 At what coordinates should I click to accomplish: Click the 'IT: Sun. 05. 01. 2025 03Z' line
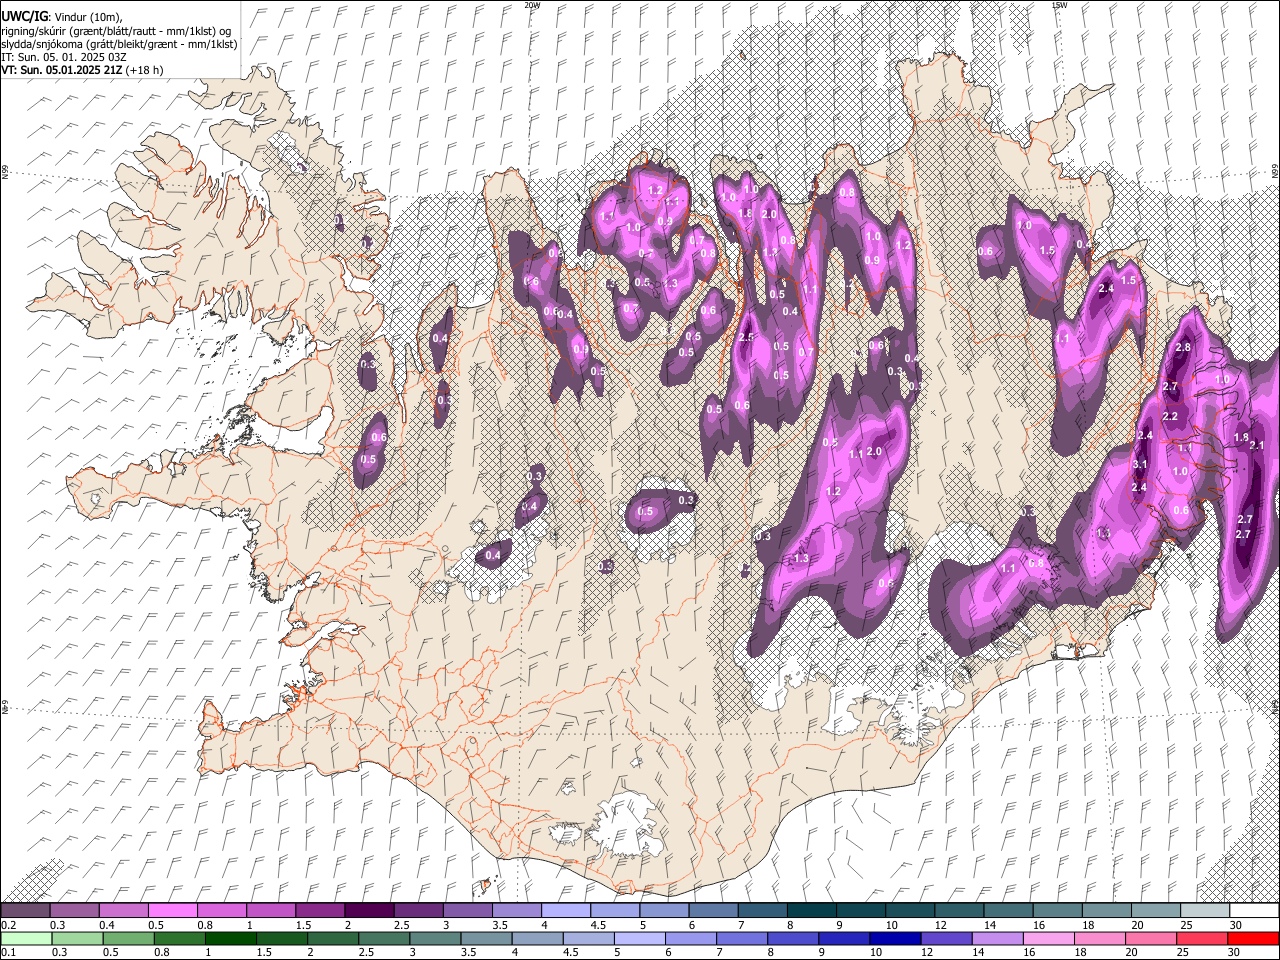(x=63, y=57)
